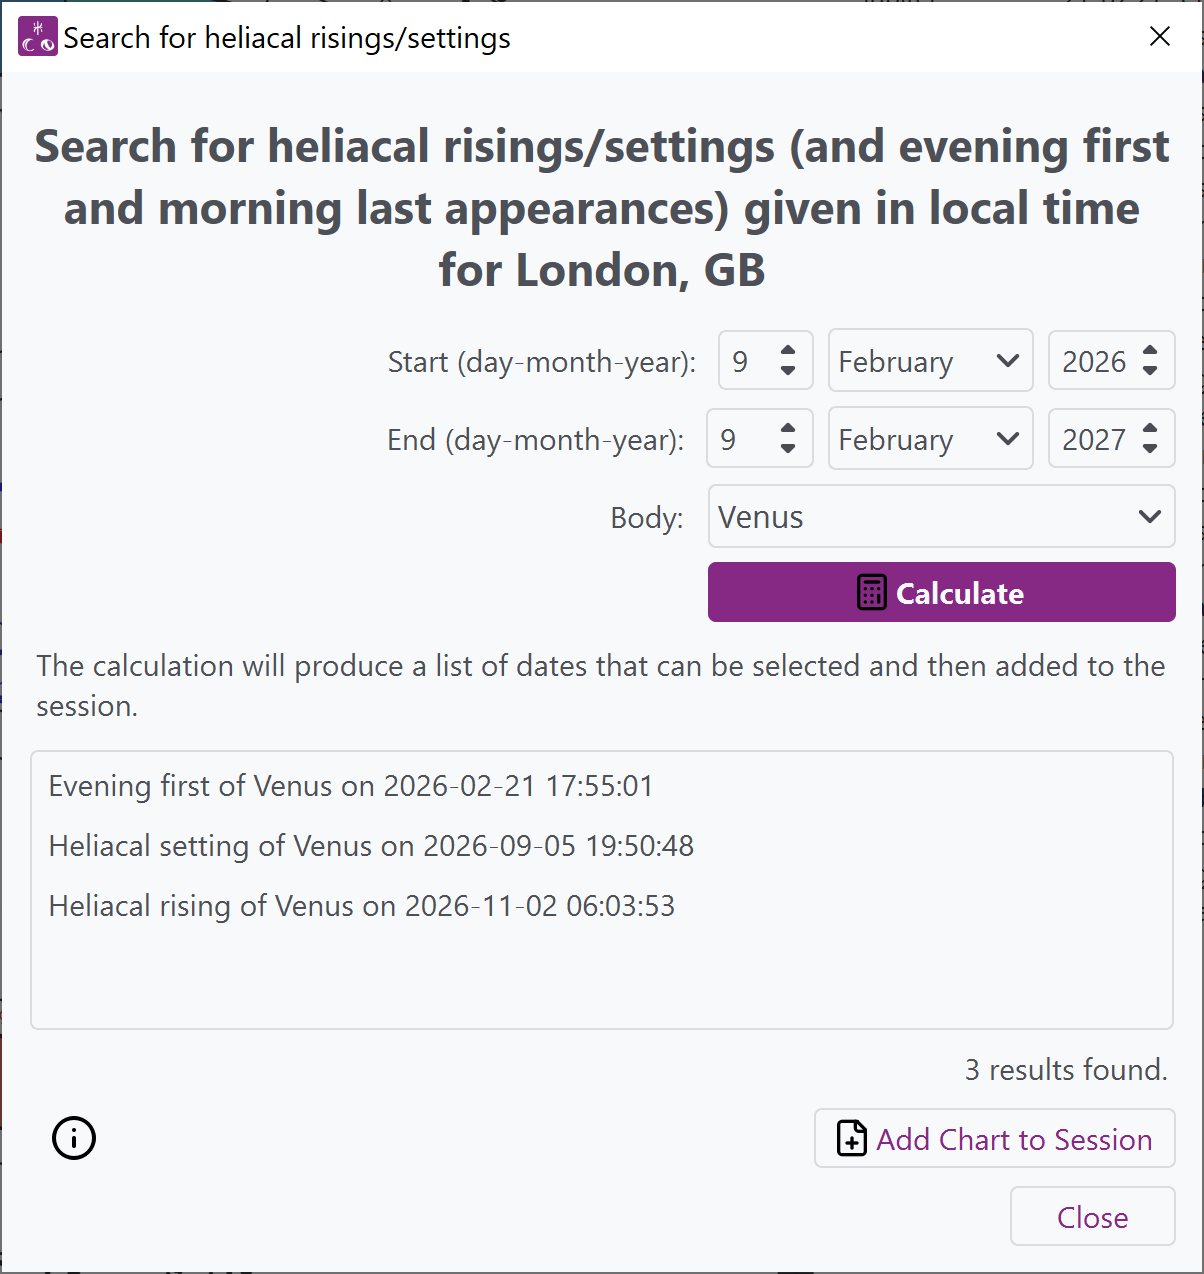The height and width of the screenshot is (1274, 1204).
Task: Click inside the start day input field
Action: pos(745,360)
